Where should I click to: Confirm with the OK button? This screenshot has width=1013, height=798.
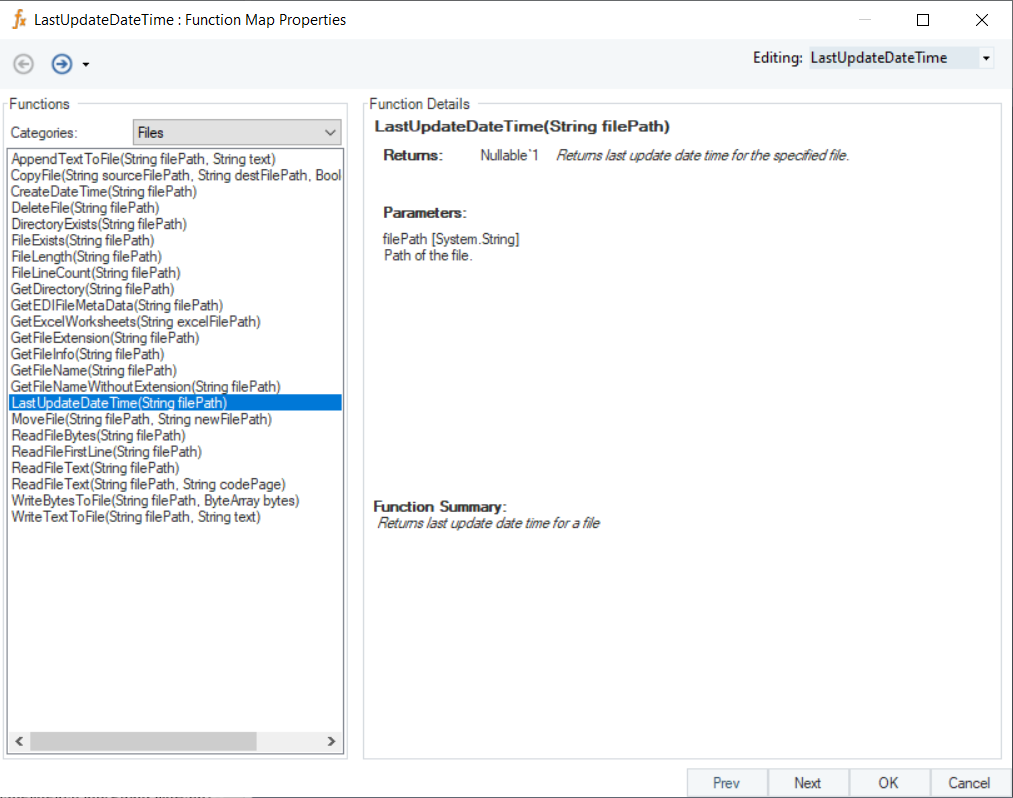pyautogui.click(x=888, y=782)
